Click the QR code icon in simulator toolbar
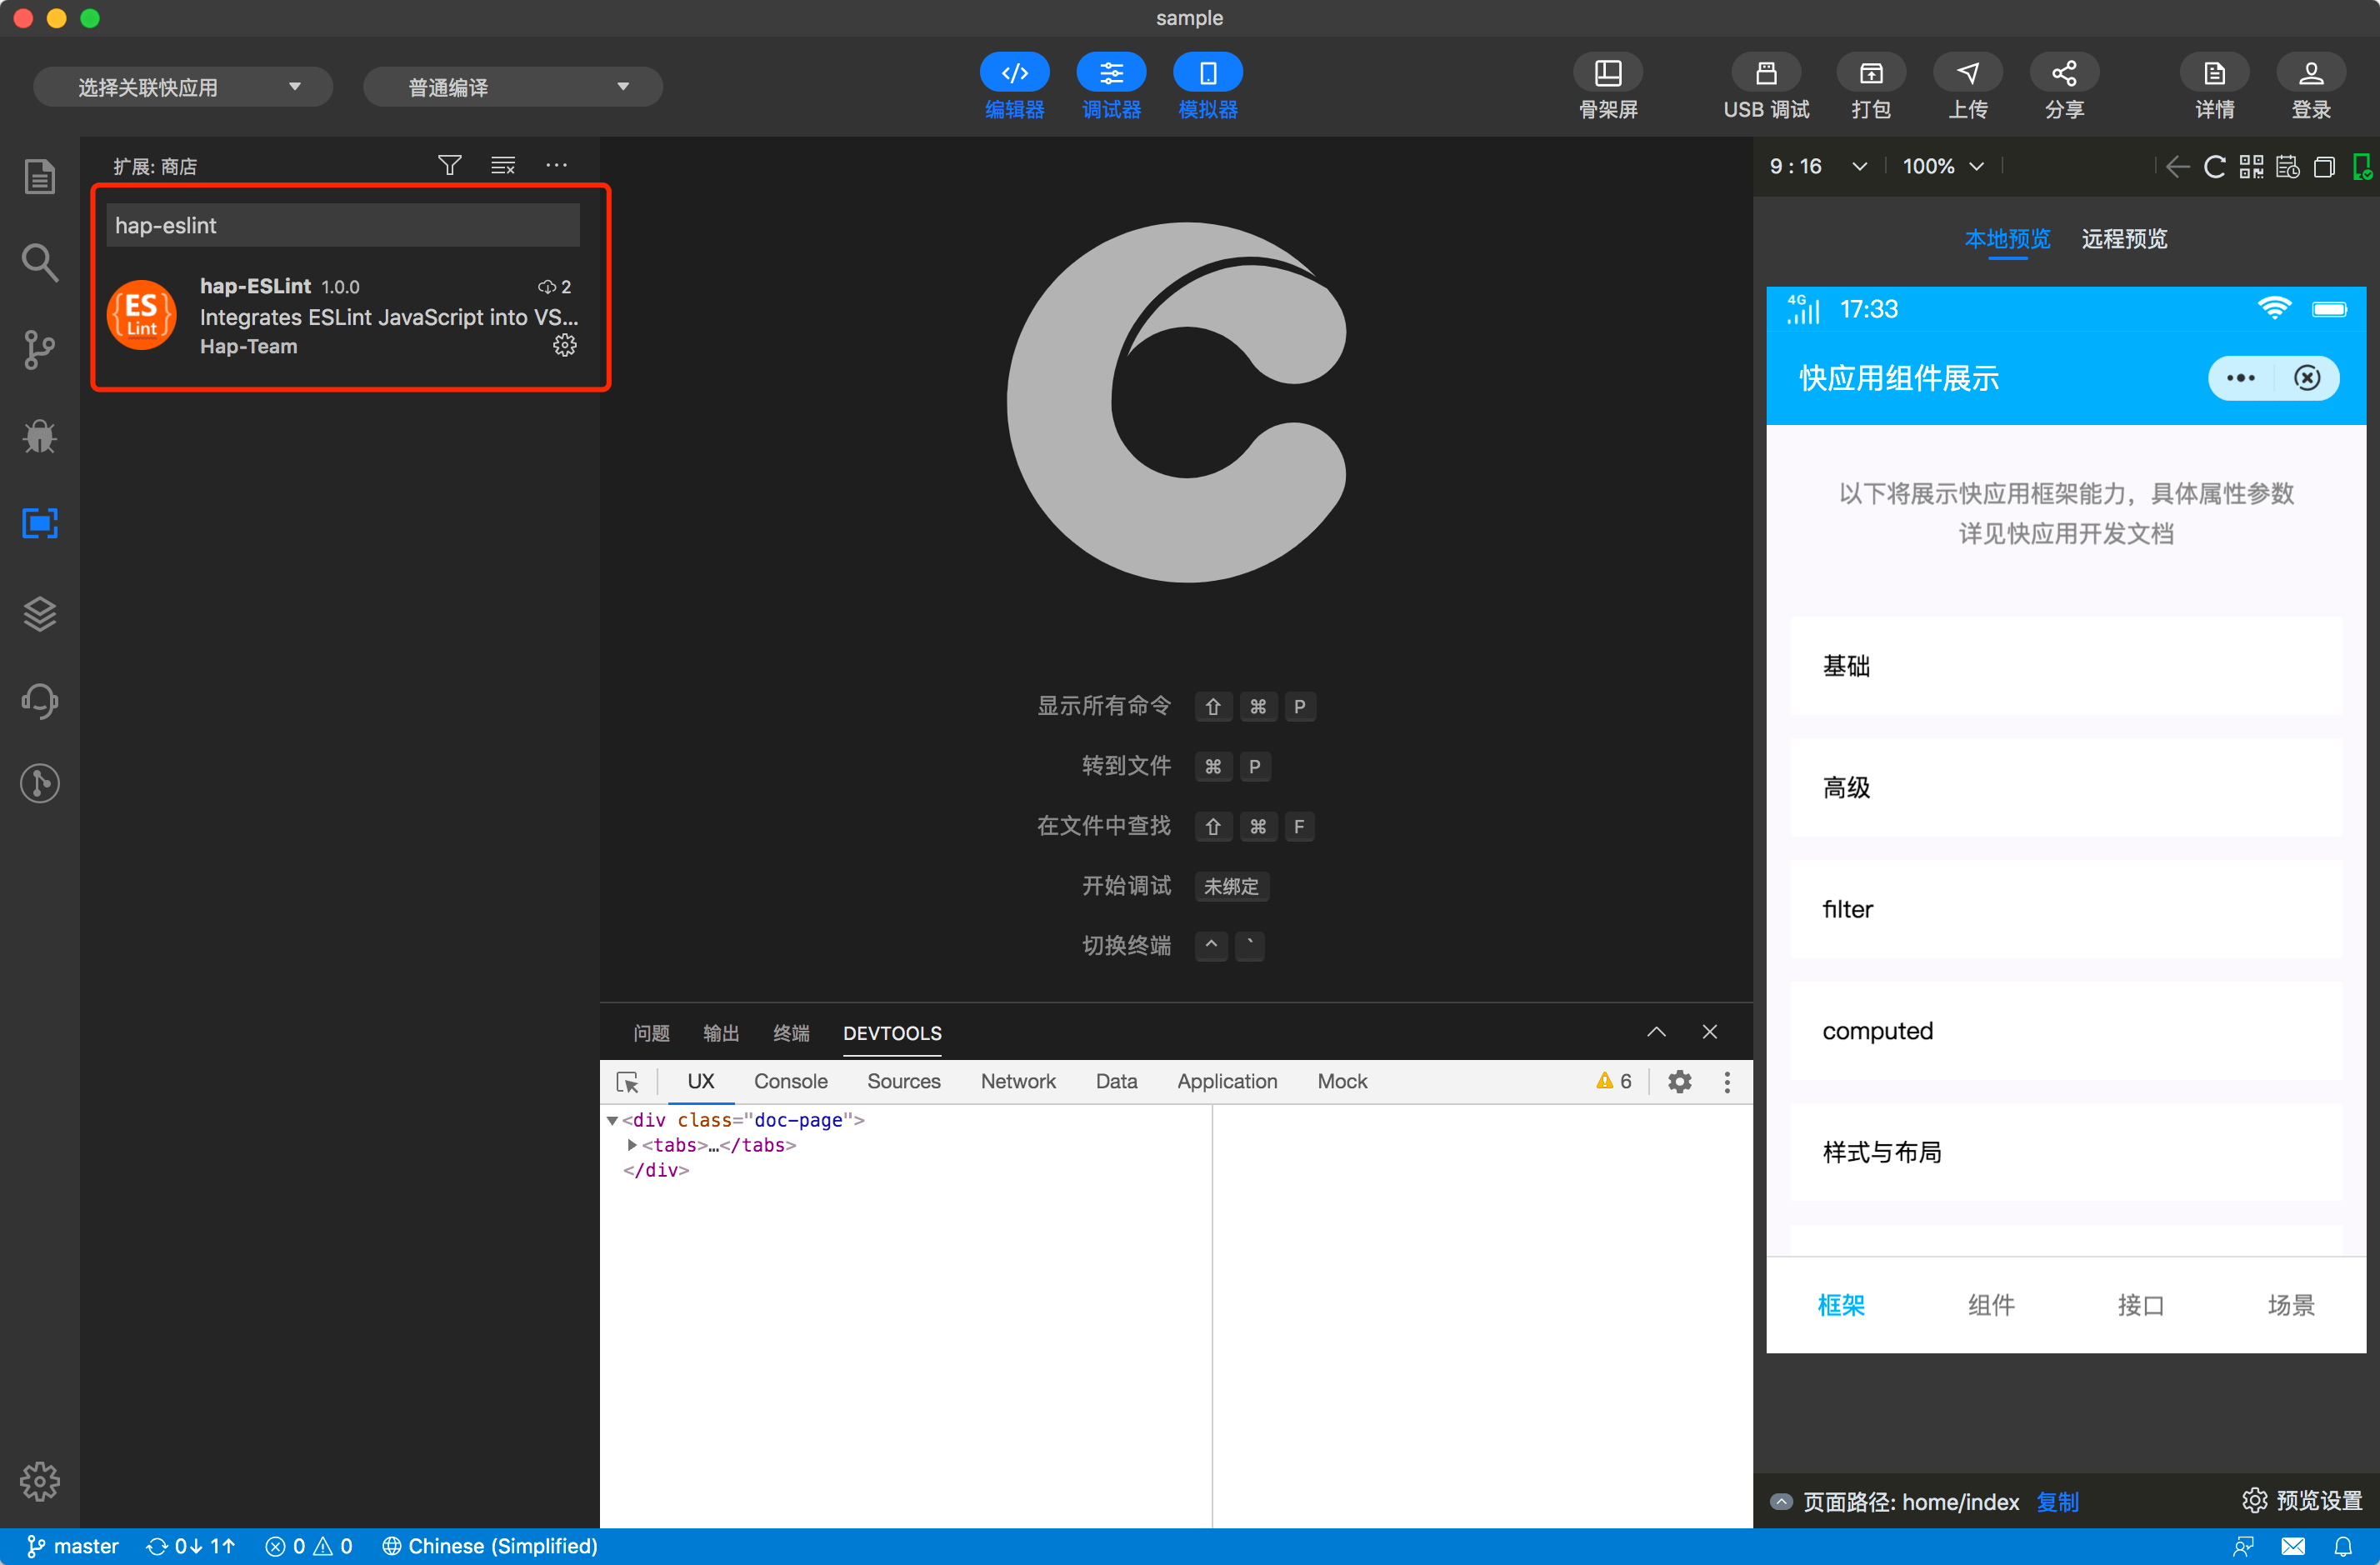2380x1565 pixels. (2251, 166)
